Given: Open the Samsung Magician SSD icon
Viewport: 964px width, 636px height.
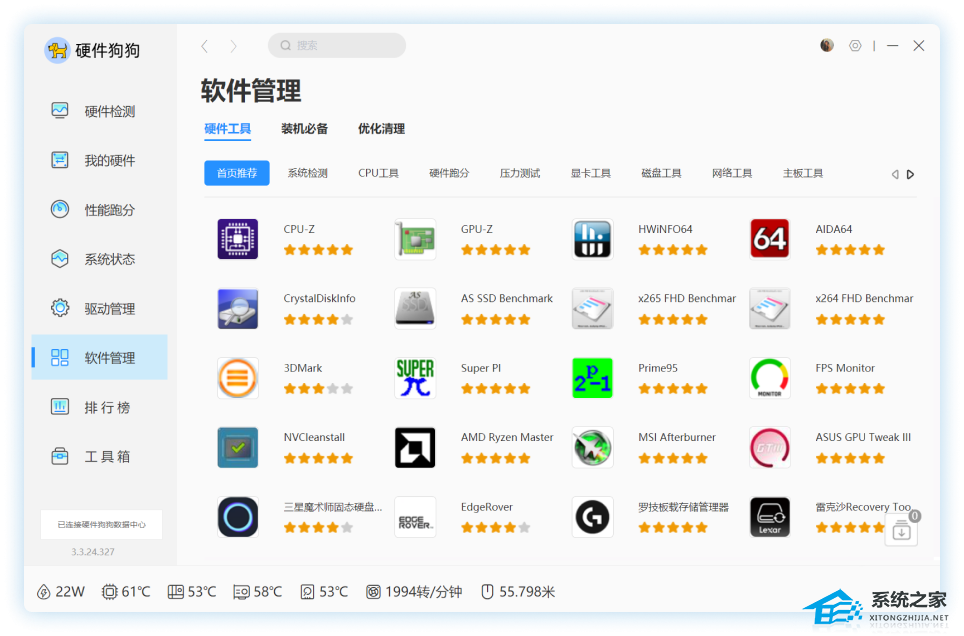Looking at the screenshot, I should point(238,517).
